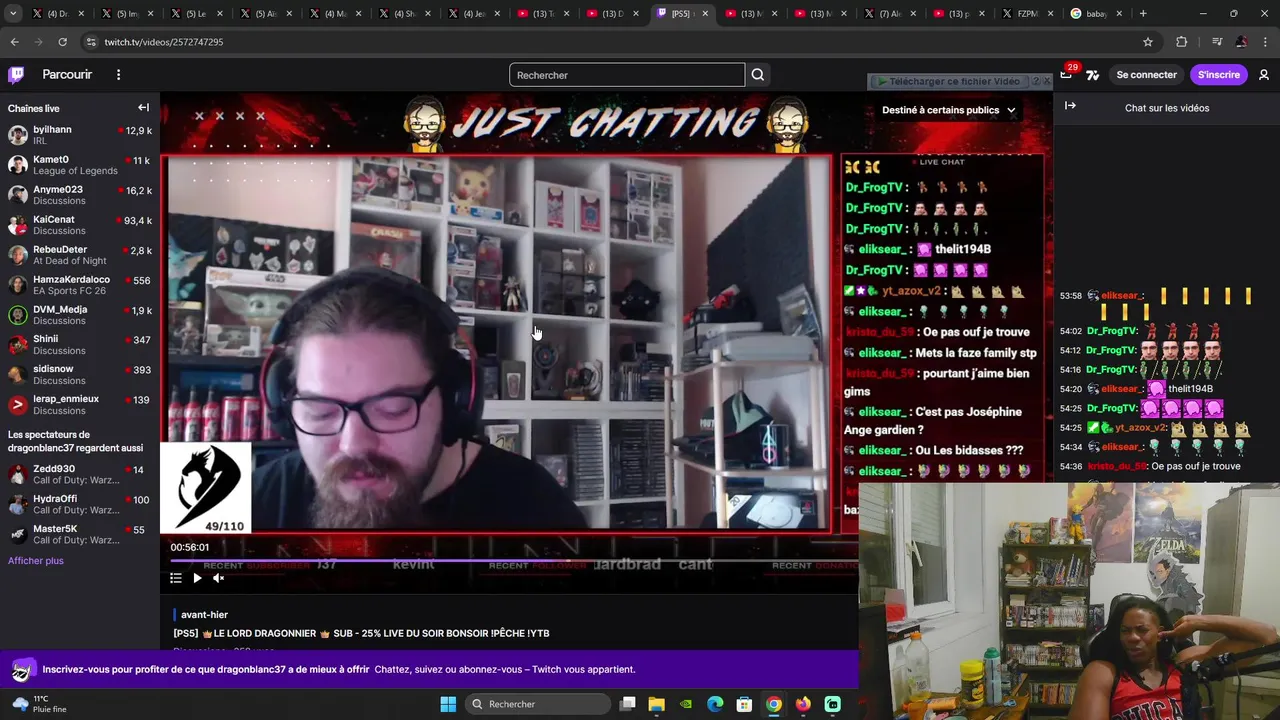Image resolution: width=1280 pixels, height=720 pixels.
Task: Unmute the video player volume
Action: 218,578
